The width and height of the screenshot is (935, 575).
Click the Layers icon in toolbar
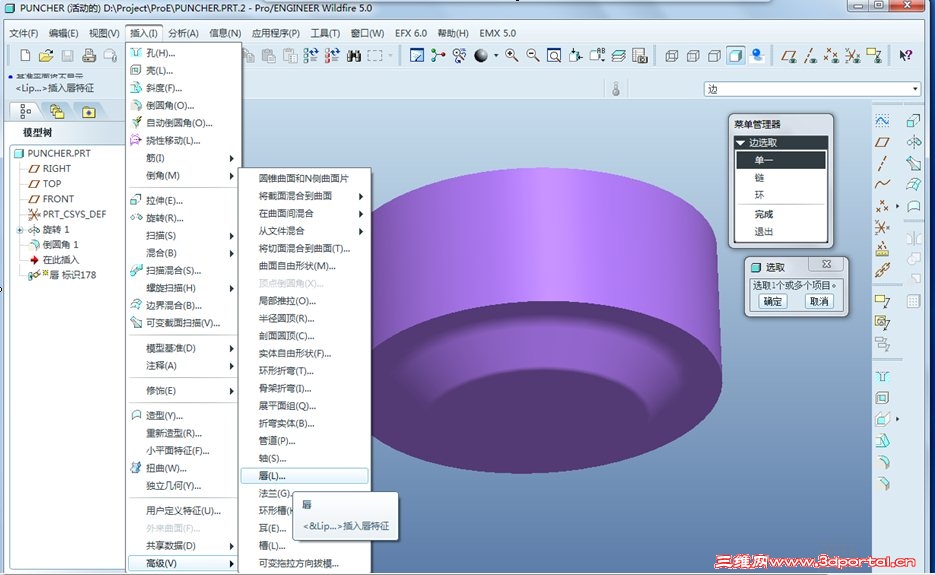[x=618, y=56]
